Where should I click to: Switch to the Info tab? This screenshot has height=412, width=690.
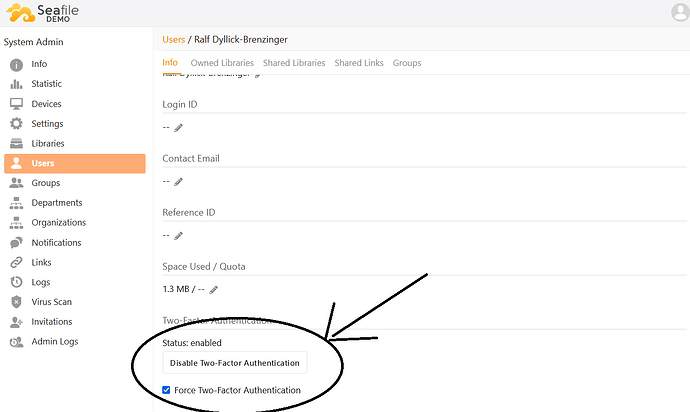(170, 63)
